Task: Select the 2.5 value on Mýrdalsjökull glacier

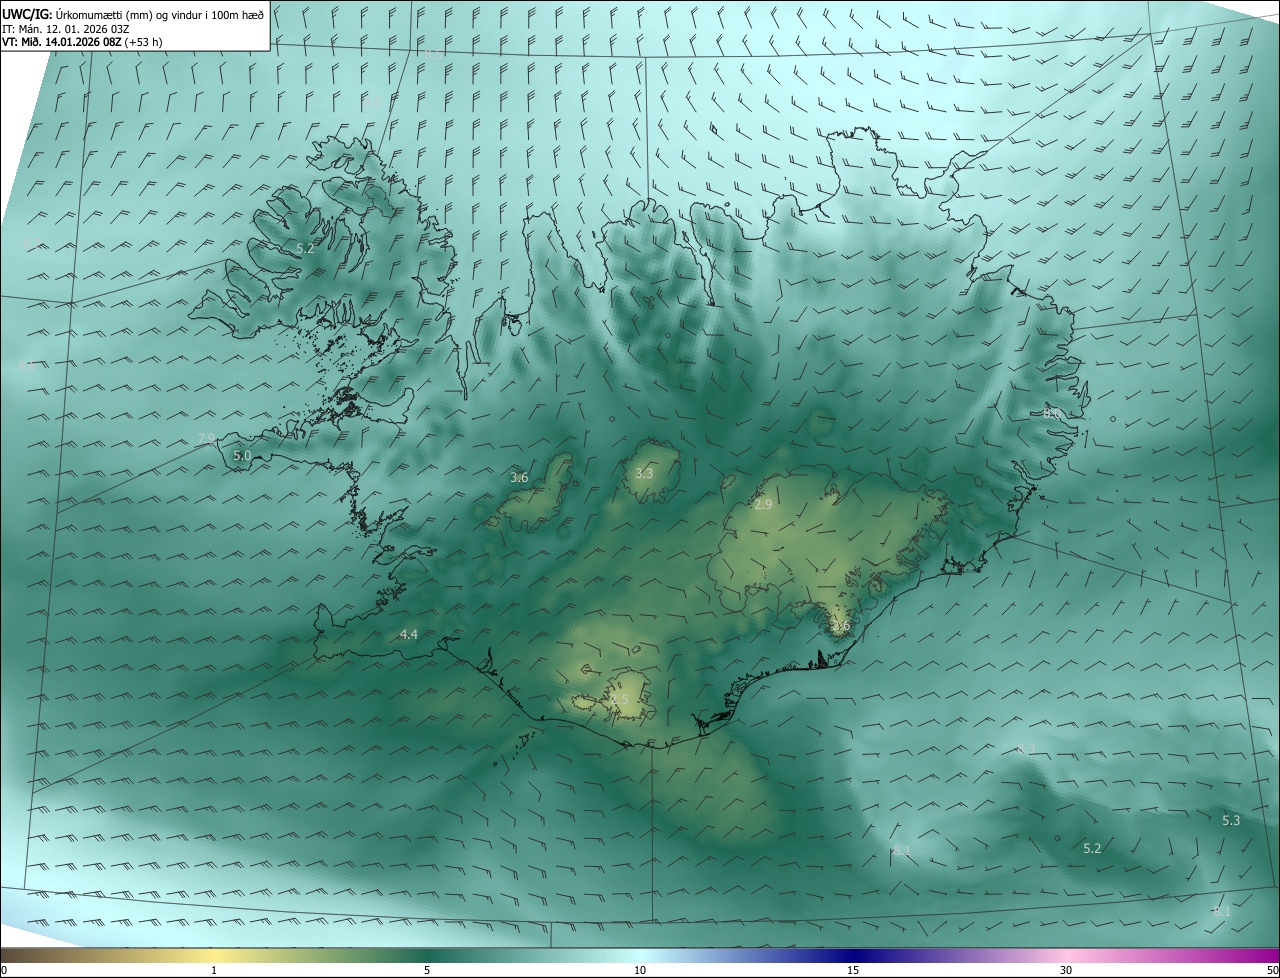Action: [x=619, y=699]
